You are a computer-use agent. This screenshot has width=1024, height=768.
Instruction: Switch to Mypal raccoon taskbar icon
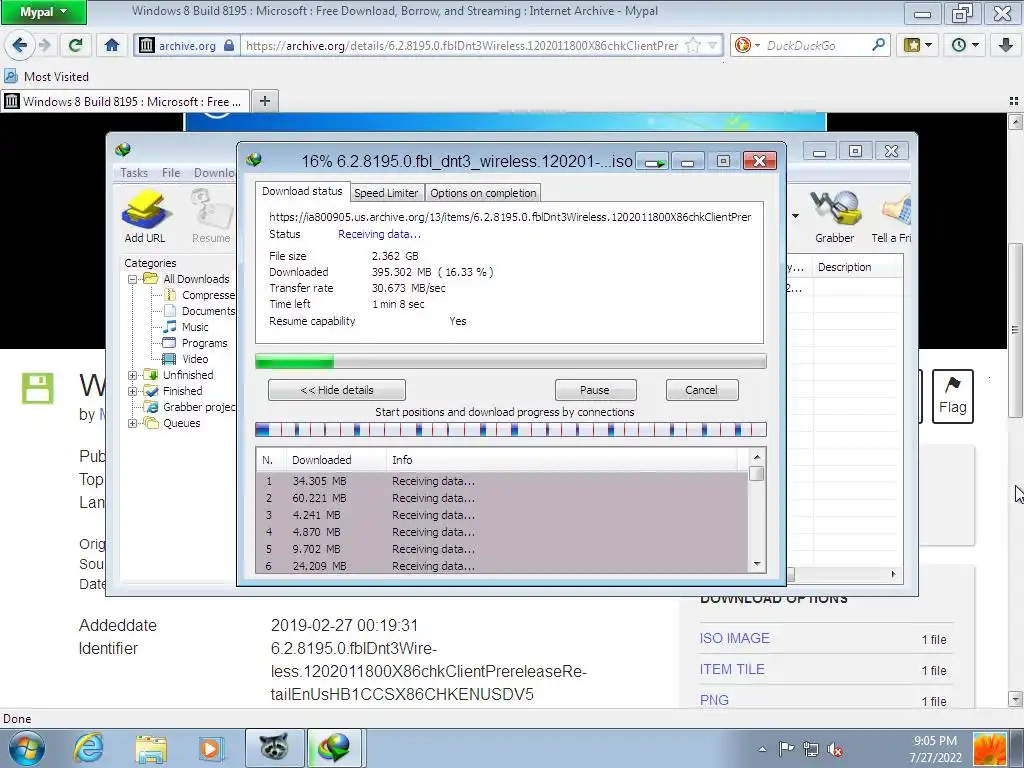click(274, 748)
